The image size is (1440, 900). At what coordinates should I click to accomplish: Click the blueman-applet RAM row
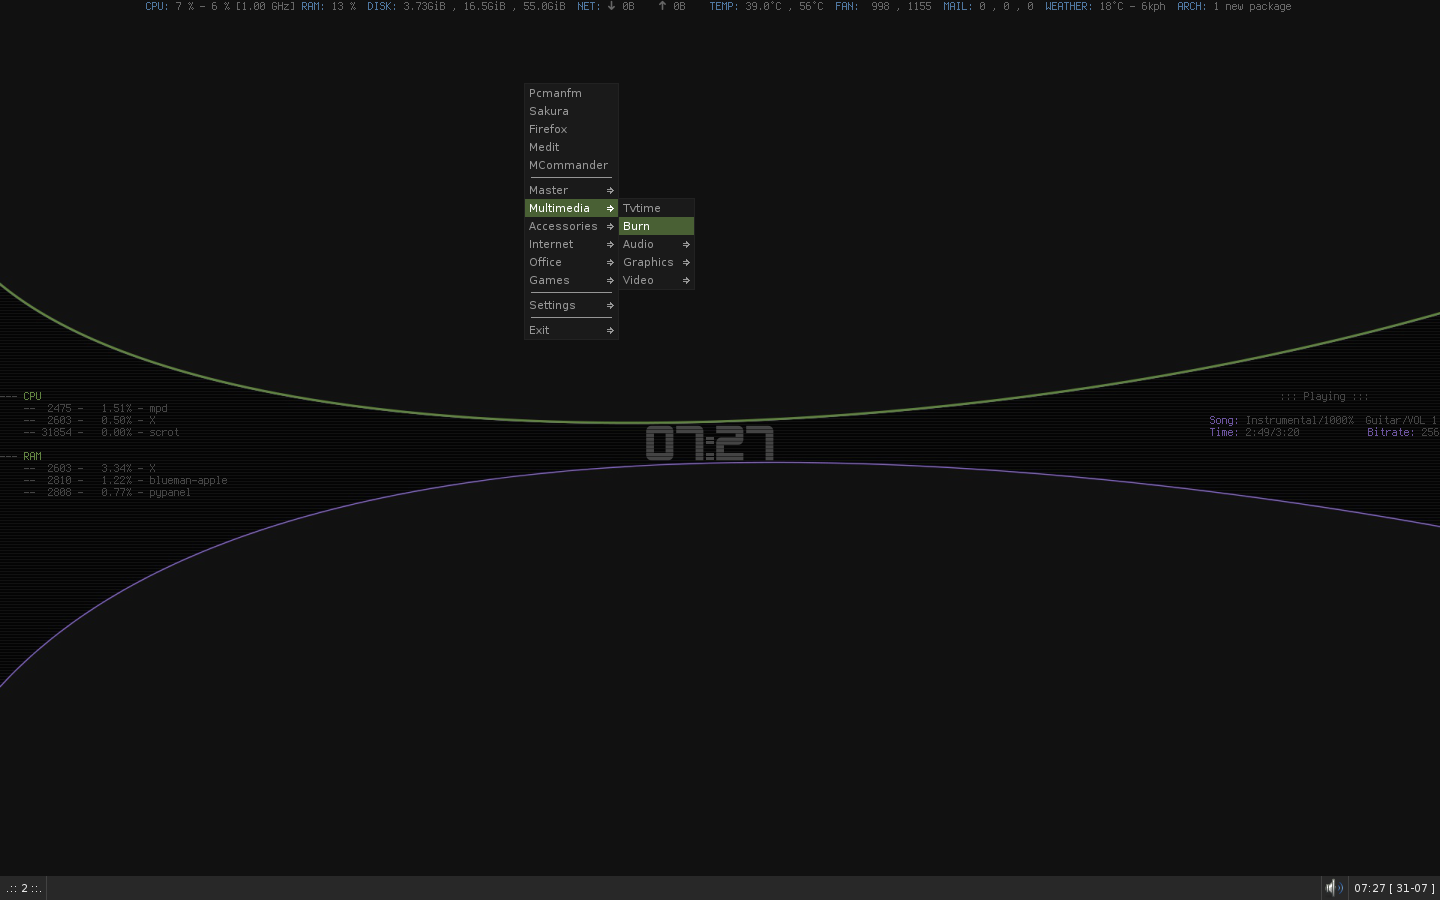pos(126,480)
